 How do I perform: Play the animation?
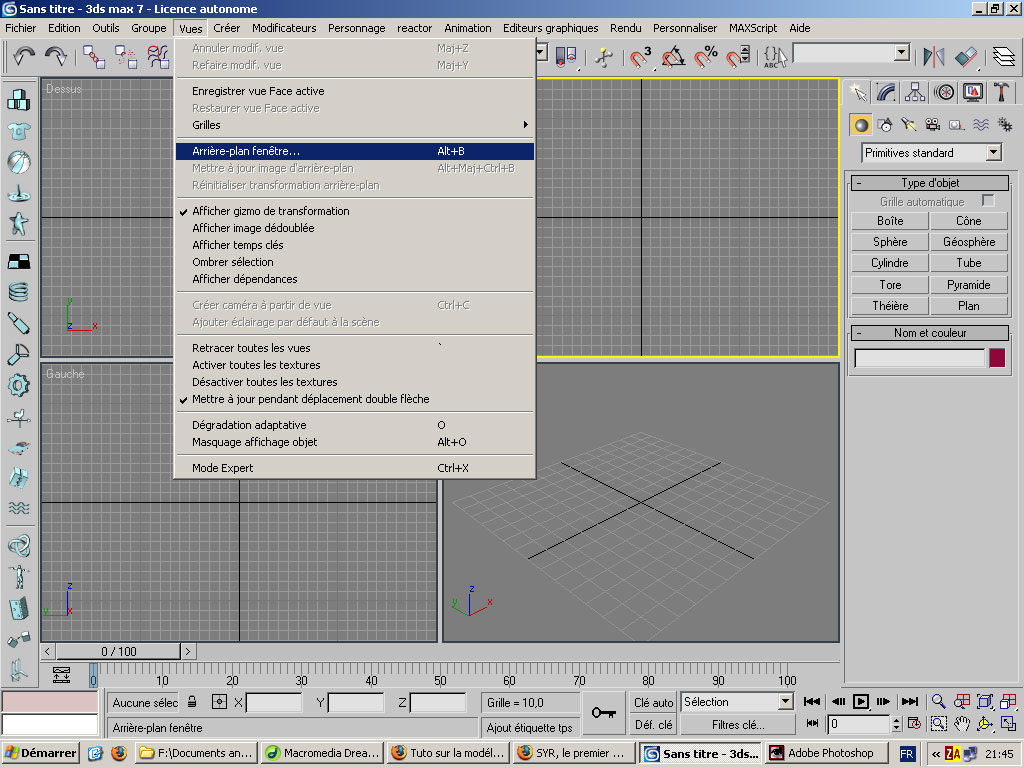coord(861,701)
